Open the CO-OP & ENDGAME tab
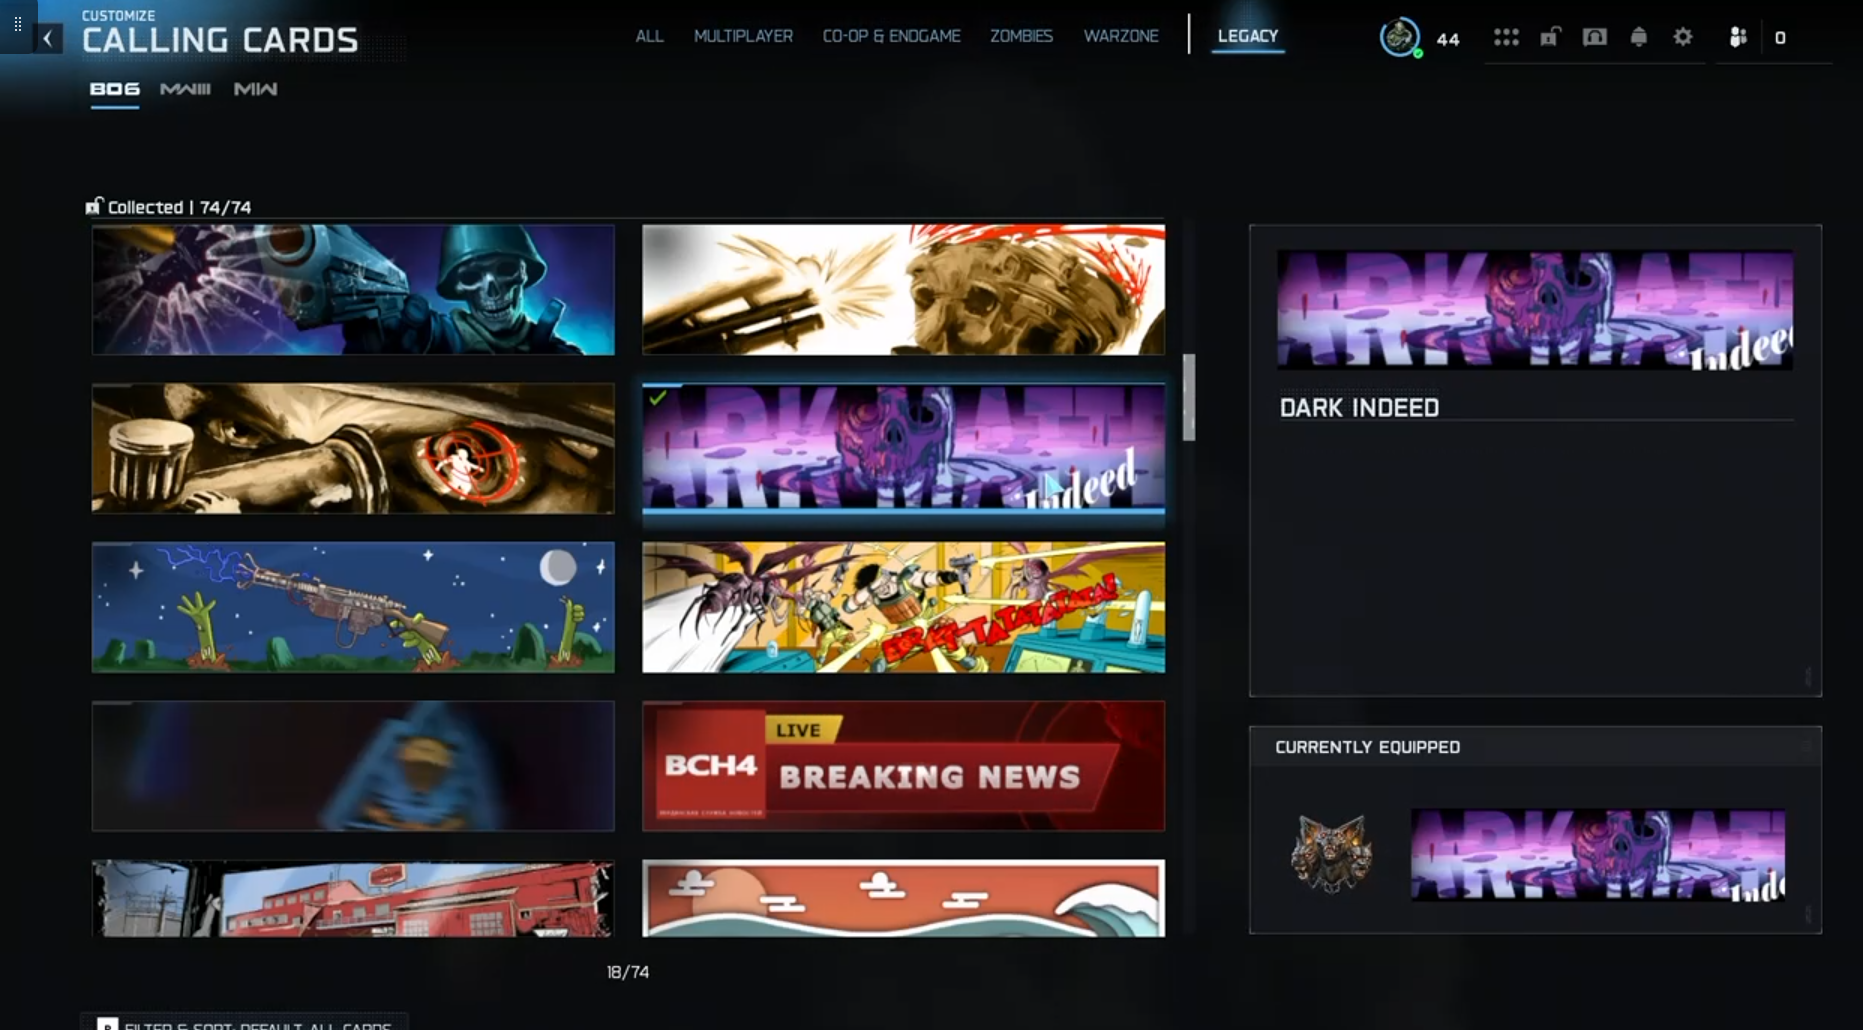The image size is (1863, 1030). 891,36
